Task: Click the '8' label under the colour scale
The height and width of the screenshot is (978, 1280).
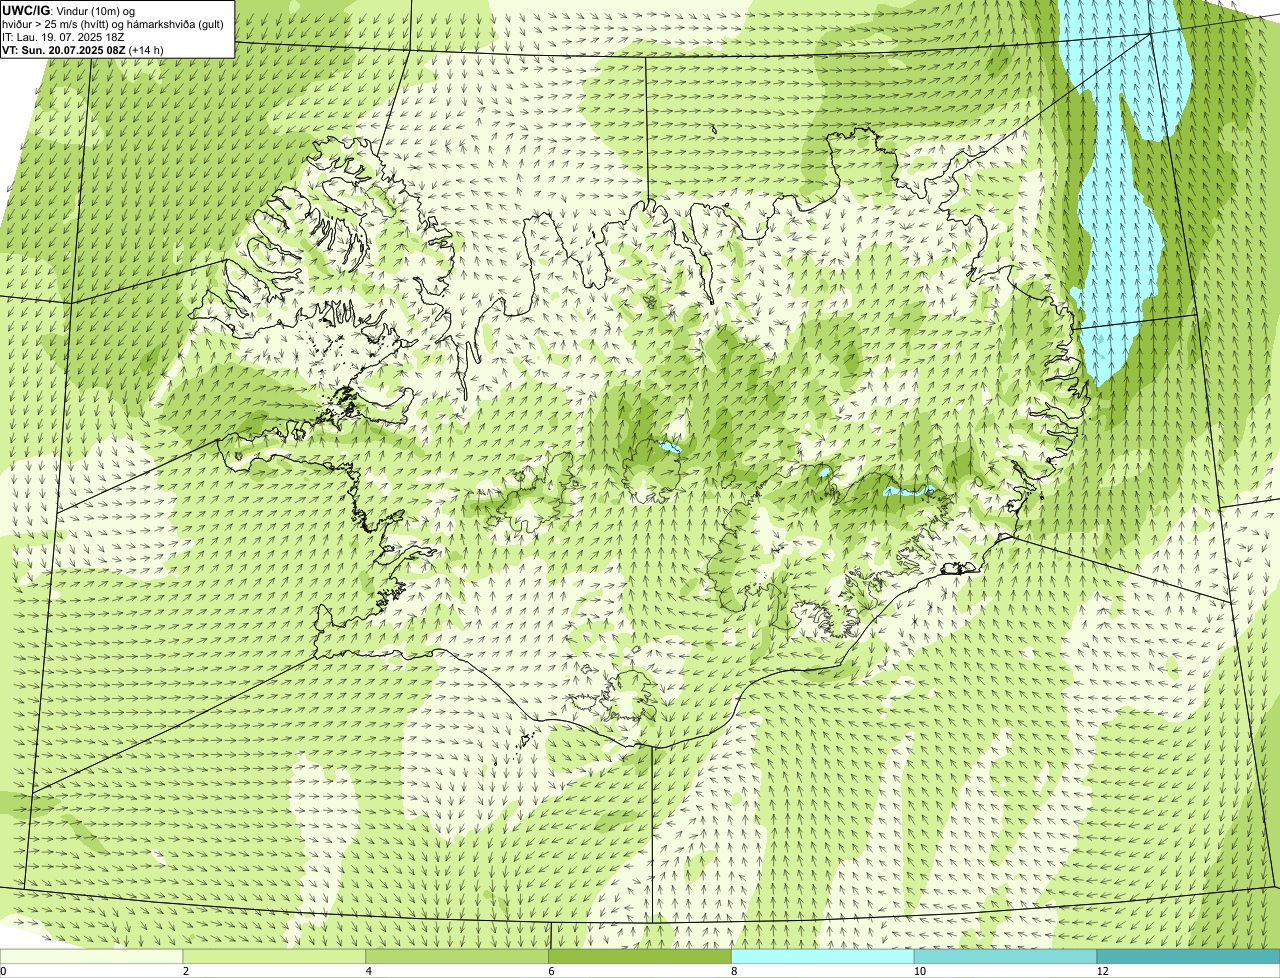Action: (733, 971)
